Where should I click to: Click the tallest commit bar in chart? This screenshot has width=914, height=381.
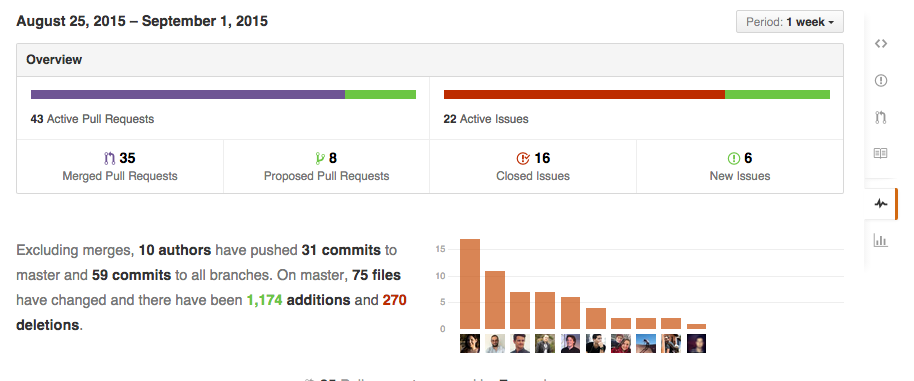(x=470, y=284)
